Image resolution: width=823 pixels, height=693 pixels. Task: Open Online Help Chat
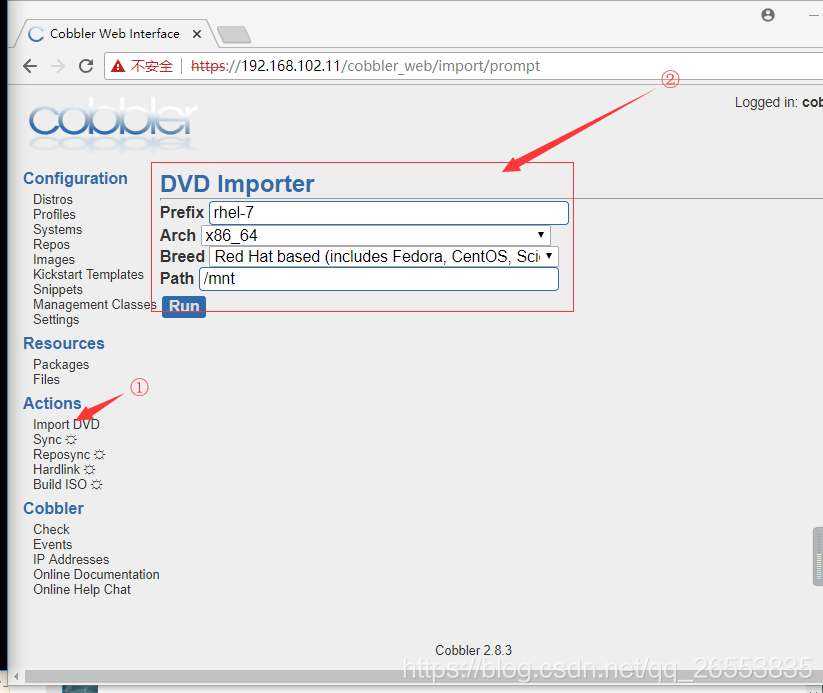click(82, 590)
